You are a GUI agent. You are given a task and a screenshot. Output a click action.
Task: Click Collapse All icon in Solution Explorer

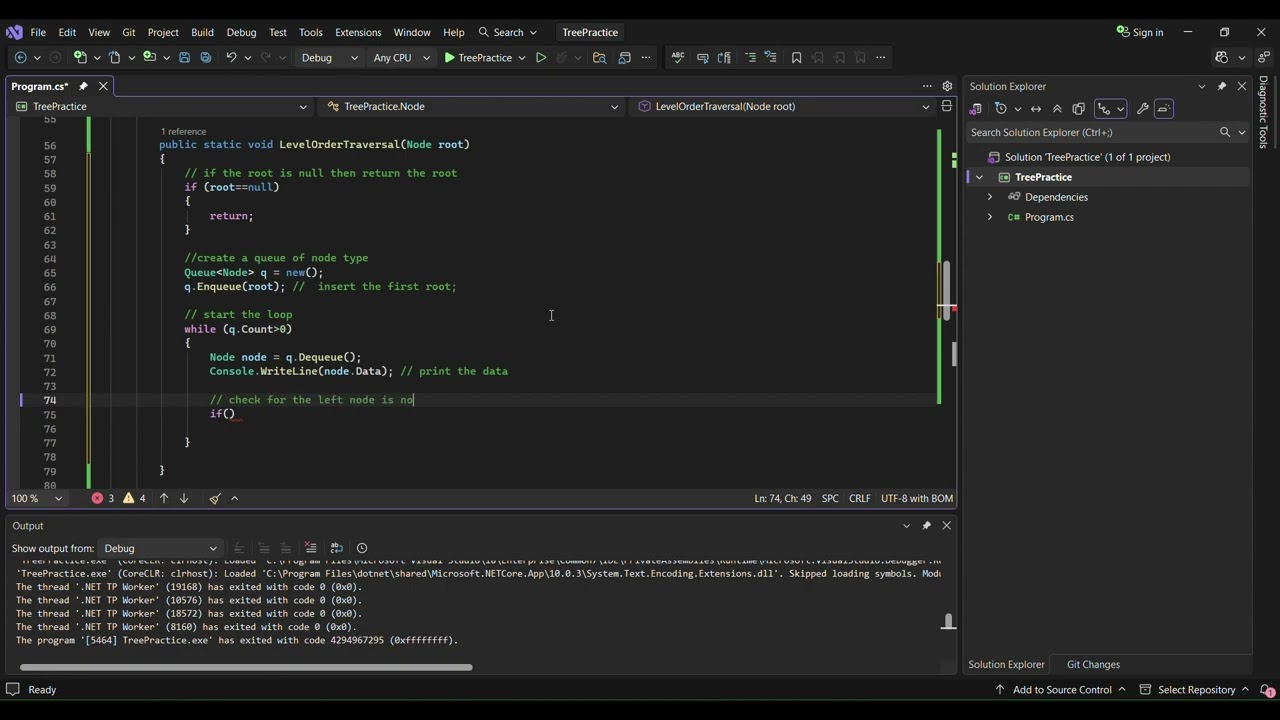pos(1057,109)
